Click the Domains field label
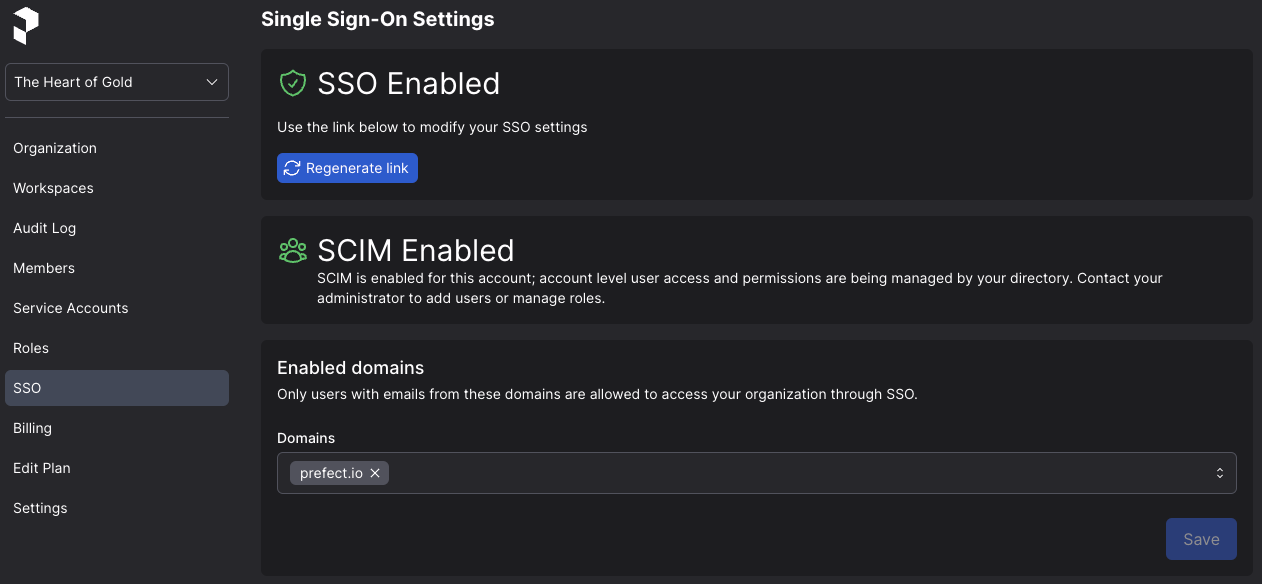The image size is (1262, 584). [306, 438]
